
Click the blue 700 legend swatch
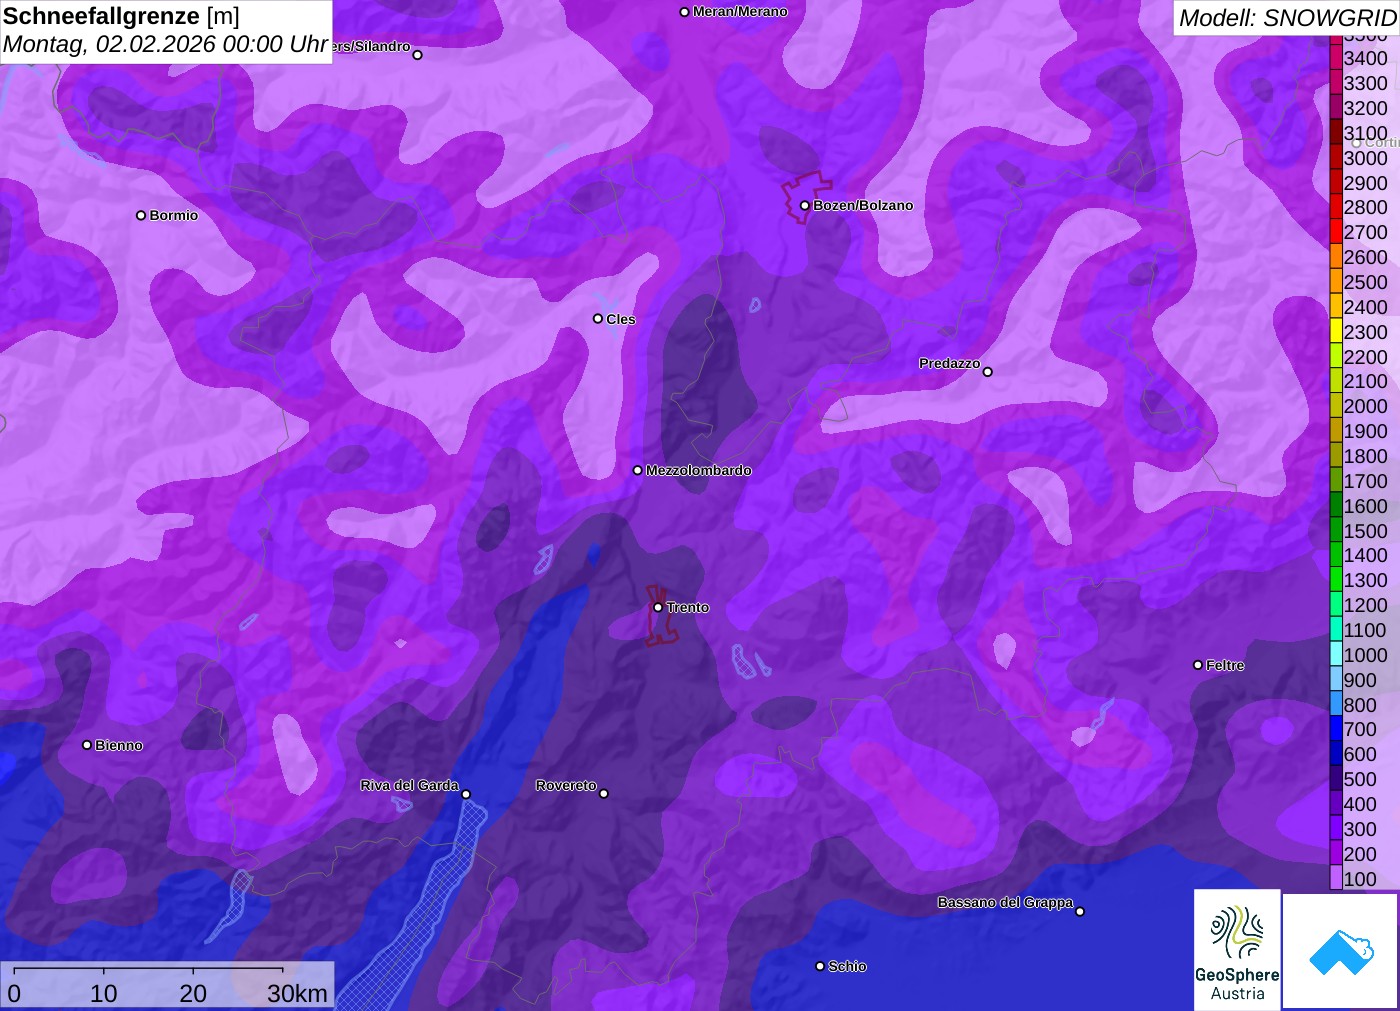click(1336, 729)
